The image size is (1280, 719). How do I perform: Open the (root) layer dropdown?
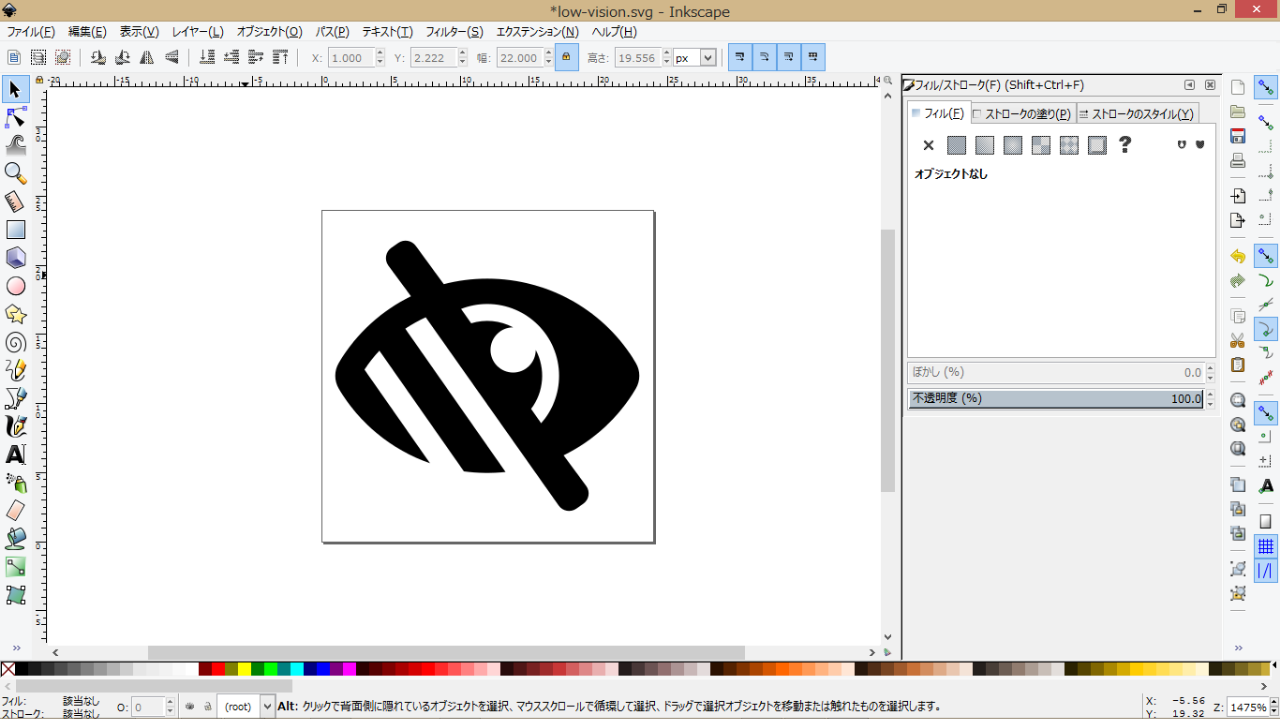pyautogui.click(x=245, y=706)
